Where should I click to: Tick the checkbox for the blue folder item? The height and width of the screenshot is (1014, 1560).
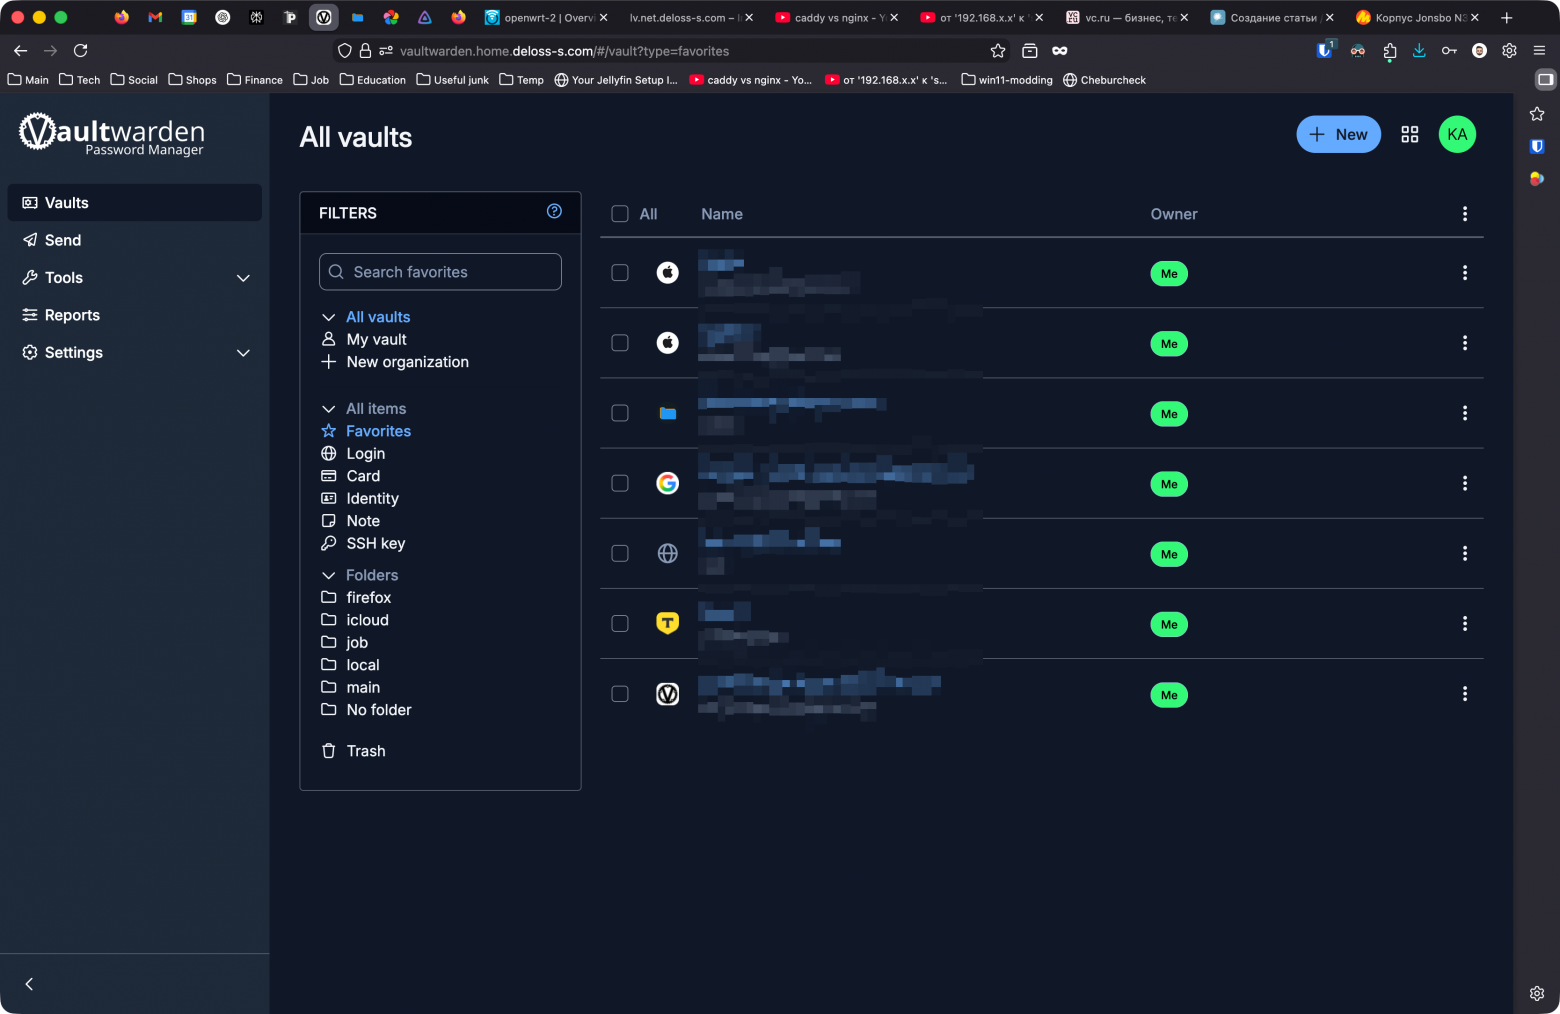click(x=620, y=413)
